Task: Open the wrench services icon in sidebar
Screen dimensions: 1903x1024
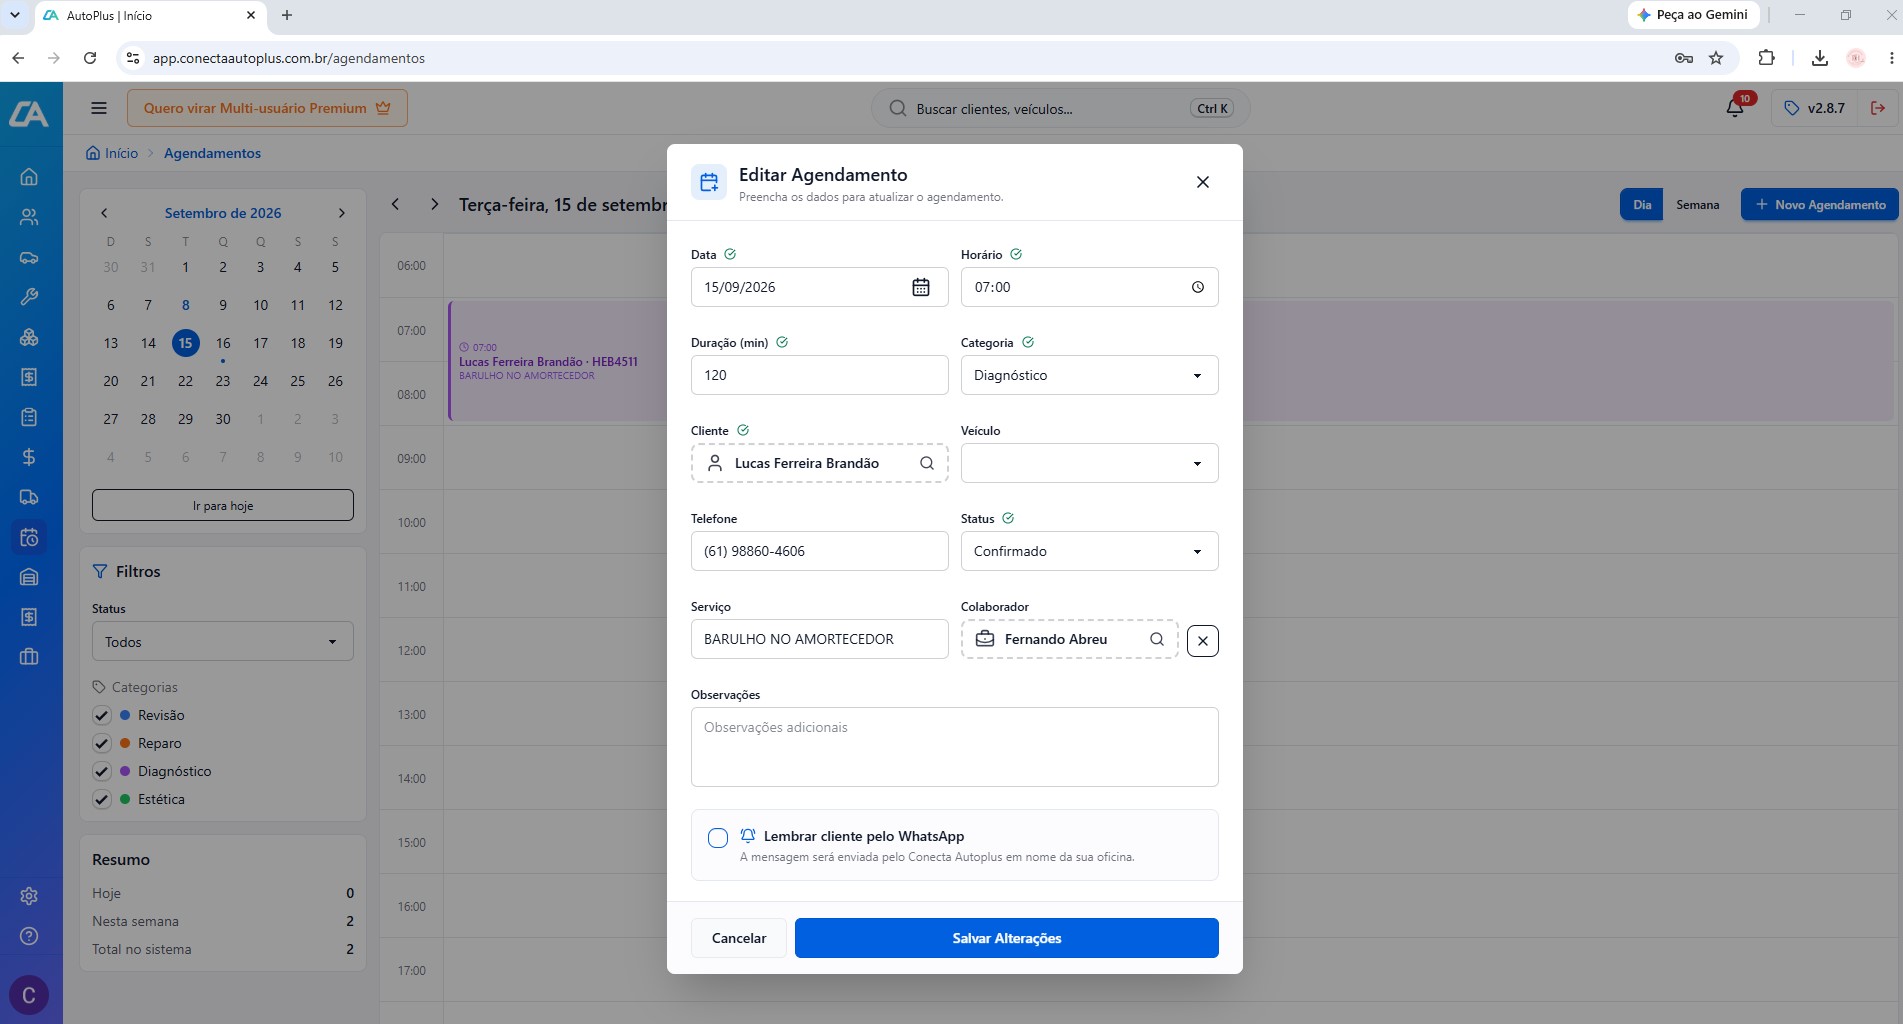Action: (x=29, y=297)
